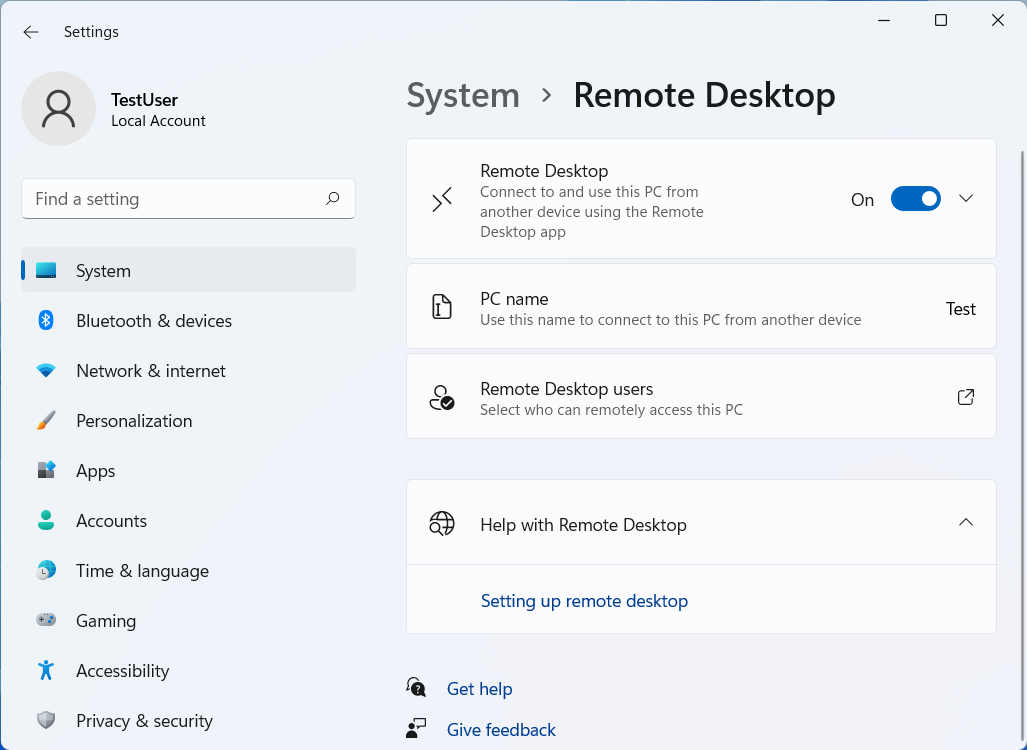Open the Apps settings category
The height and width of the screenshot is (750, 1027).
[96, 471]
